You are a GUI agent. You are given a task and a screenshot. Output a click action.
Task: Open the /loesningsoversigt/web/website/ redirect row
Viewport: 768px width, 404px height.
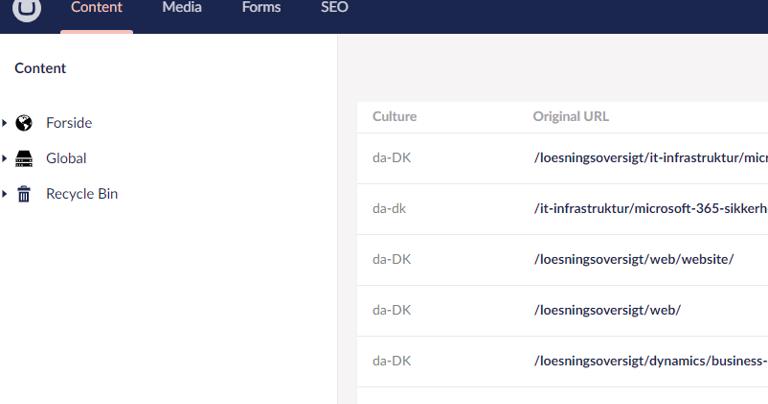tap(634, 259)
